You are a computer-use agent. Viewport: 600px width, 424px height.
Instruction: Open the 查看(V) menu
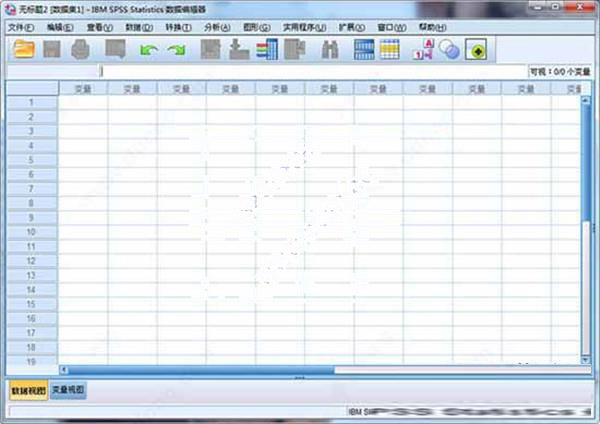pos(99,28)
